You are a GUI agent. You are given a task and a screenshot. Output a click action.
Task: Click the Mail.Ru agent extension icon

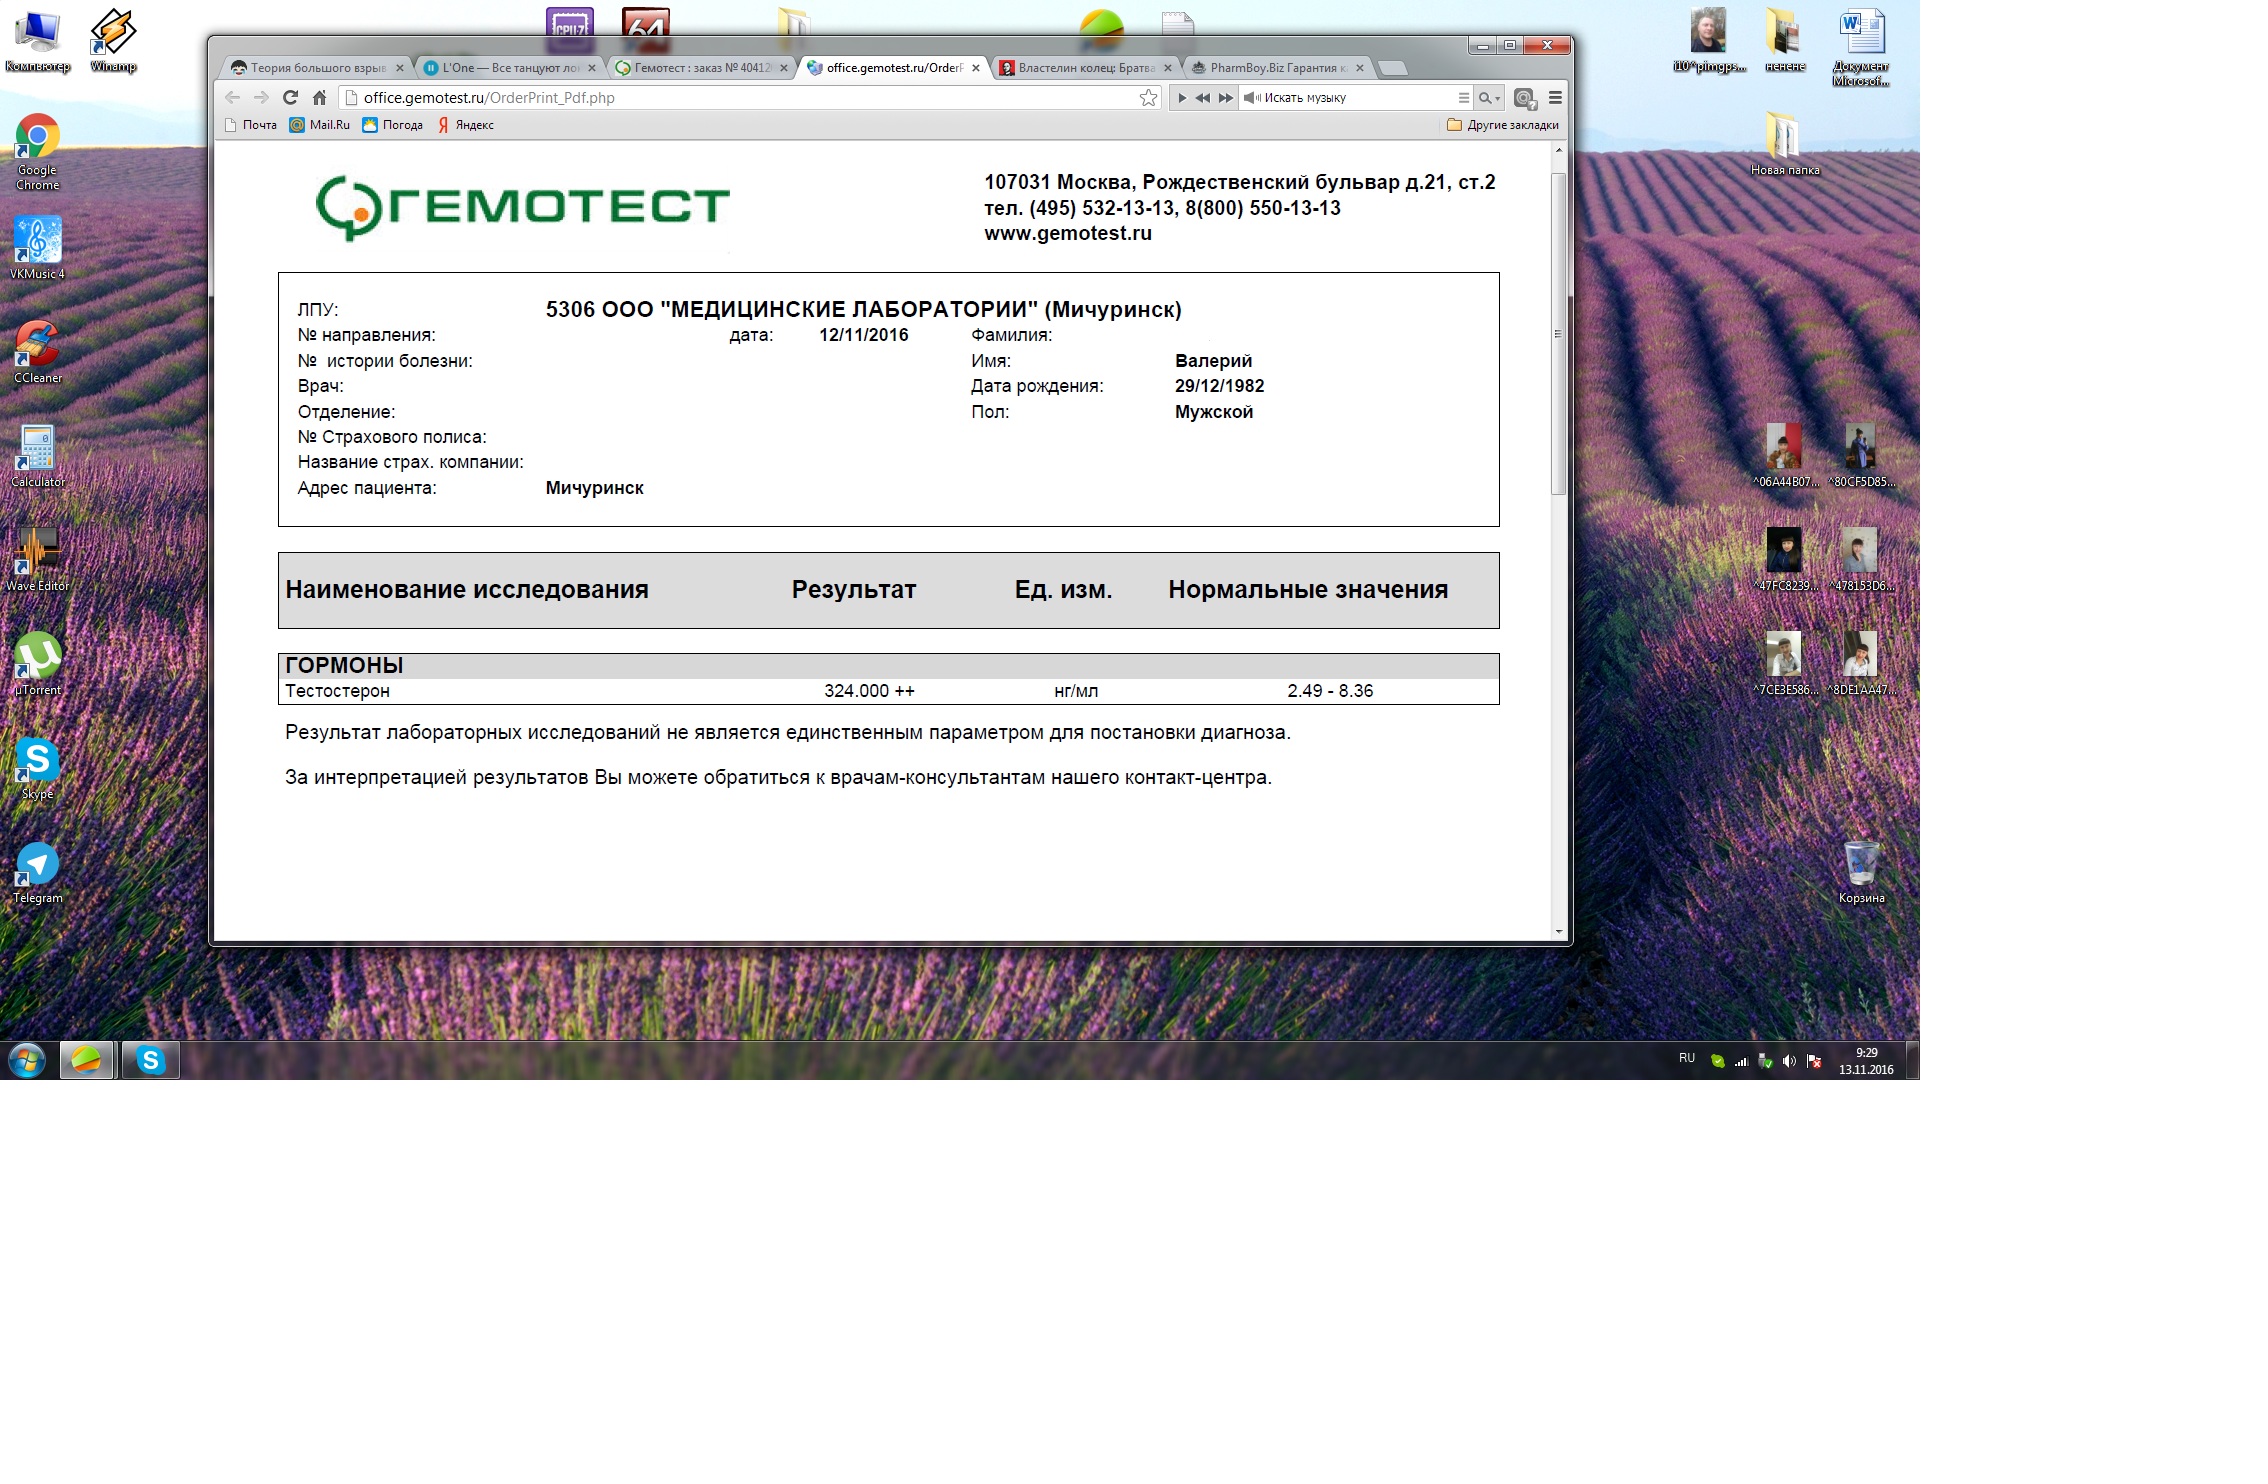point(1524,97)
